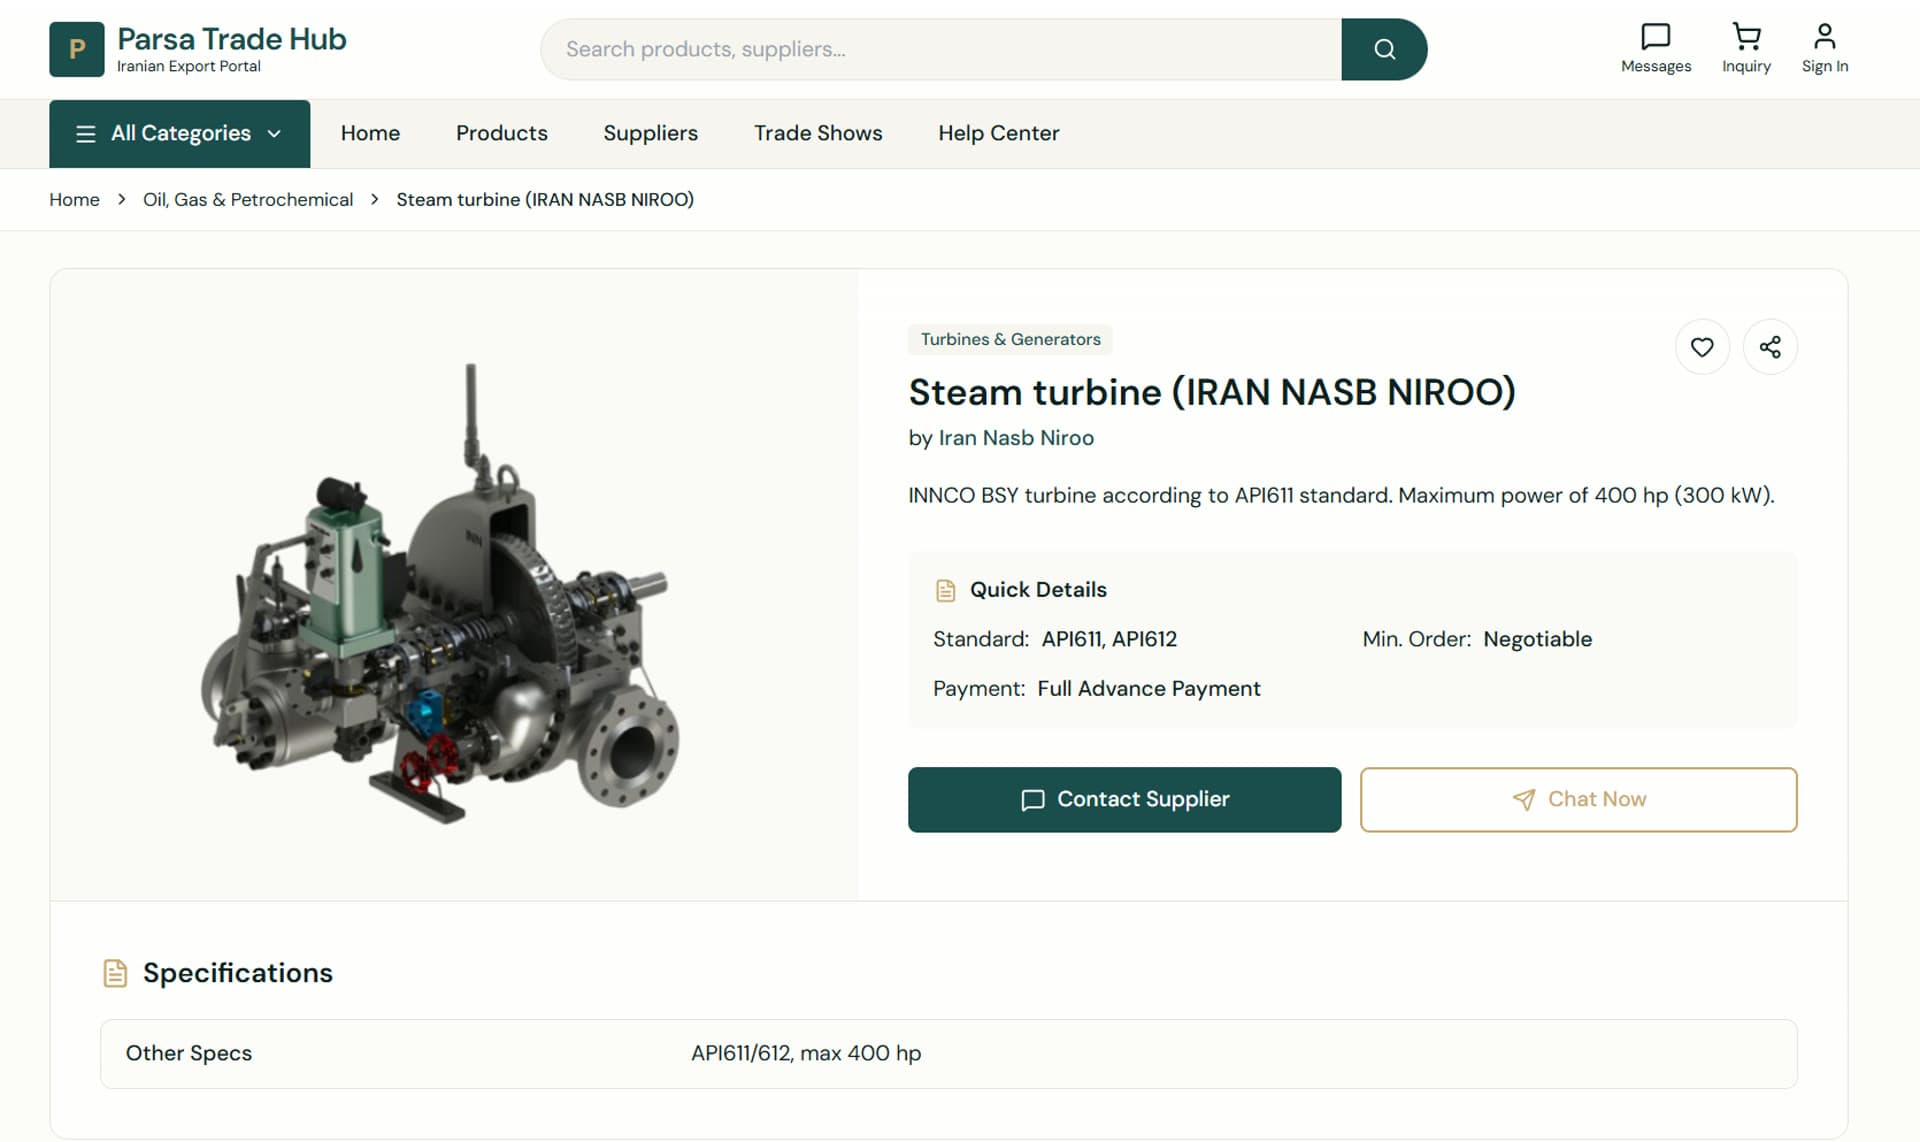1920x1142 pixels.
Task: Visit the Iran Nasb Niroo supplier link
Action: pos(1016,438)
